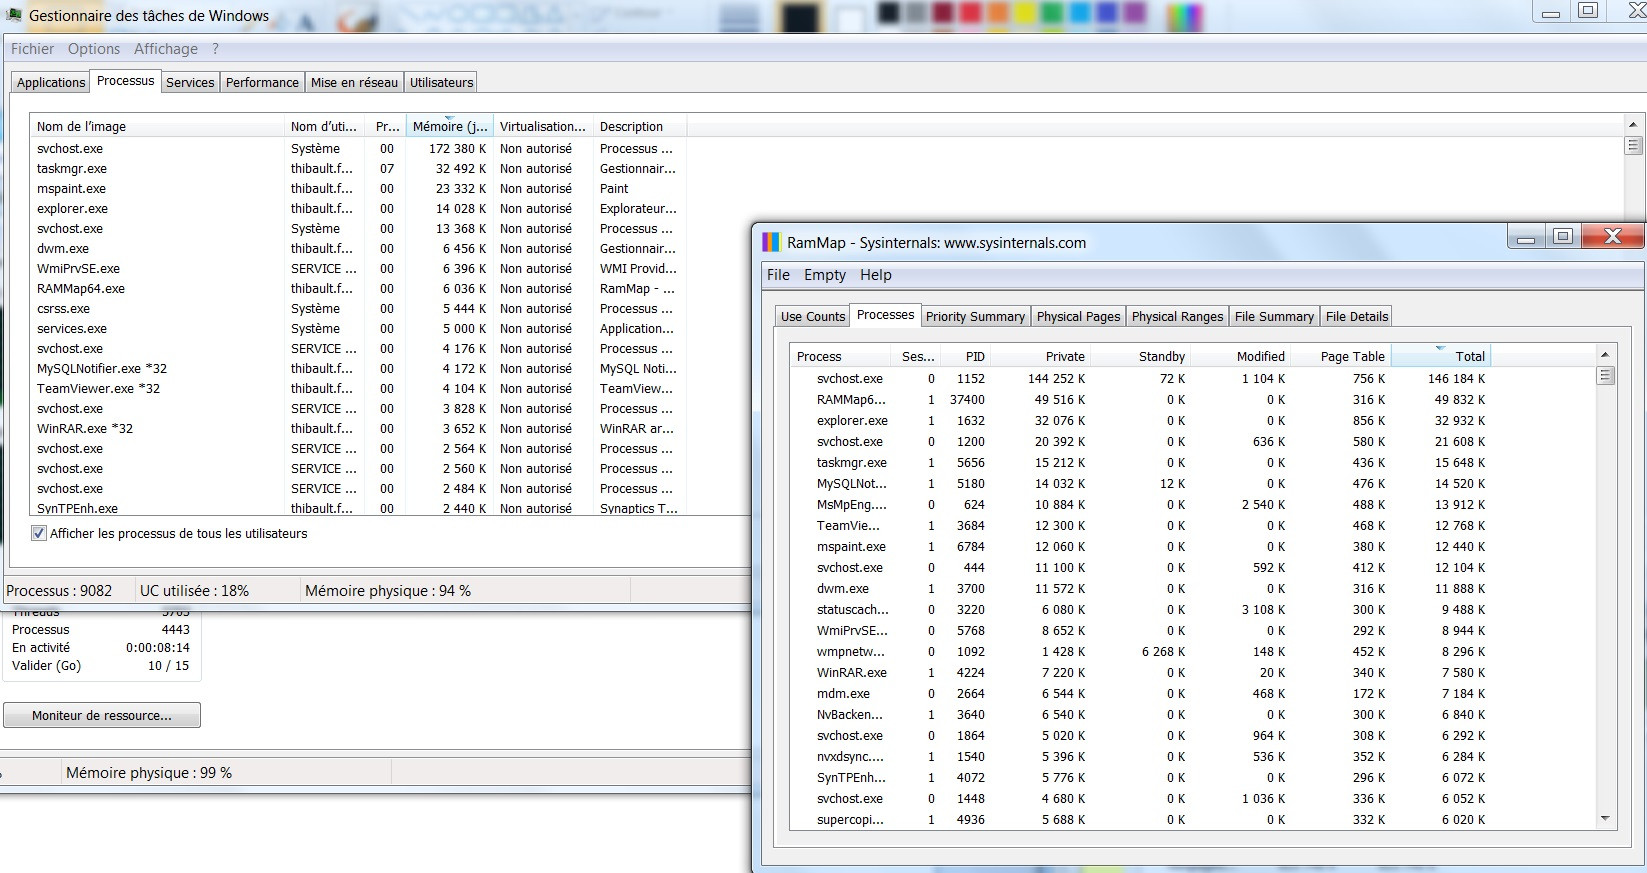This screenshot has height=873, width=1647.
Task: Sort RamMap list by Total column
Action: tap(1441, 356)
